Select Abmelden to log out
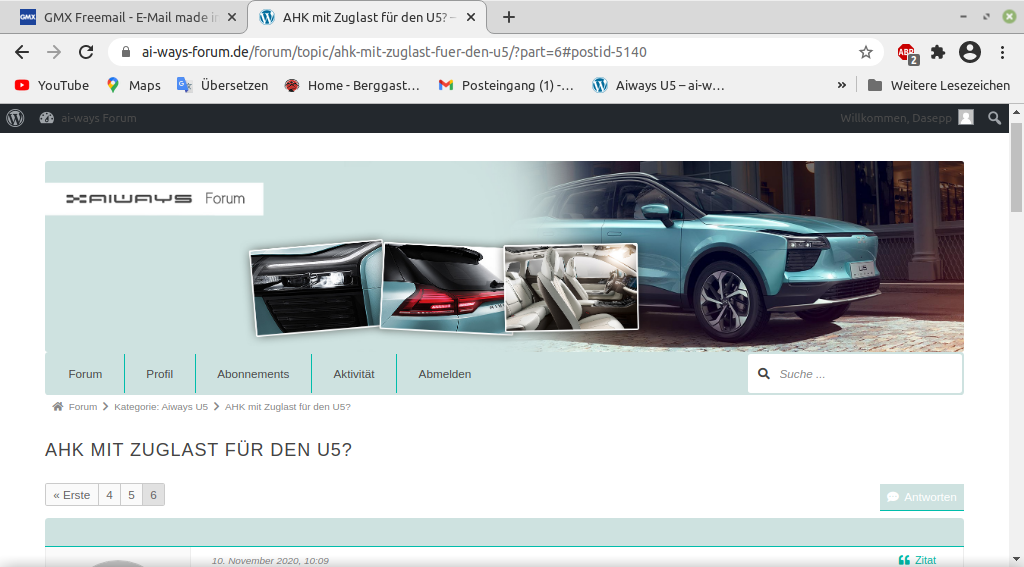Image resolution: width=1024 pixels, height=567 pixels. [x=445, y=374]
